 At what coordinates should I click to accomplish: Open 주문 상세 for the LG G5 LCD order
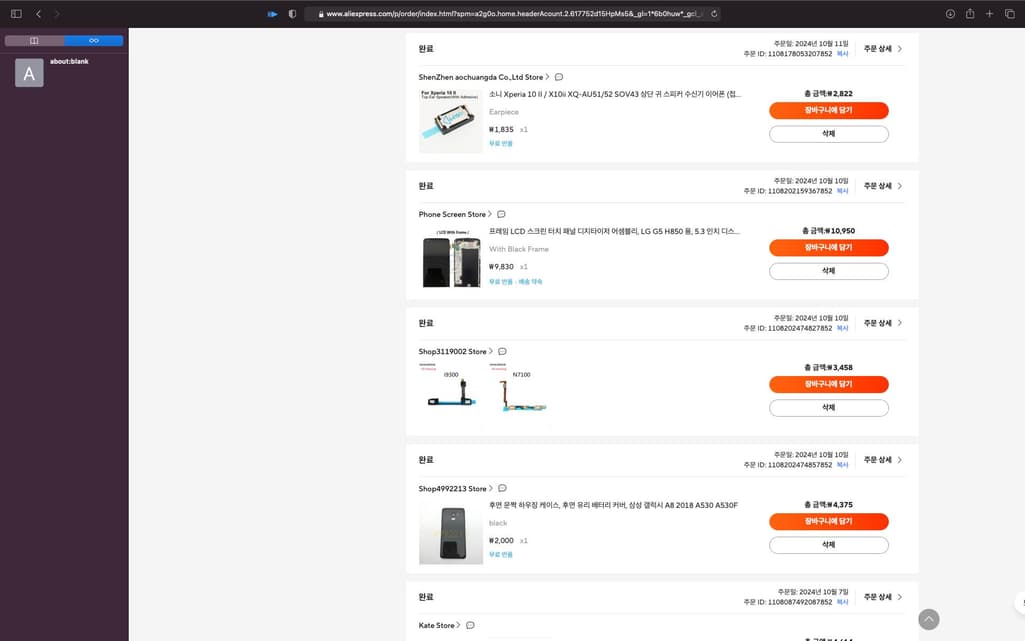(x=883, y=186)
